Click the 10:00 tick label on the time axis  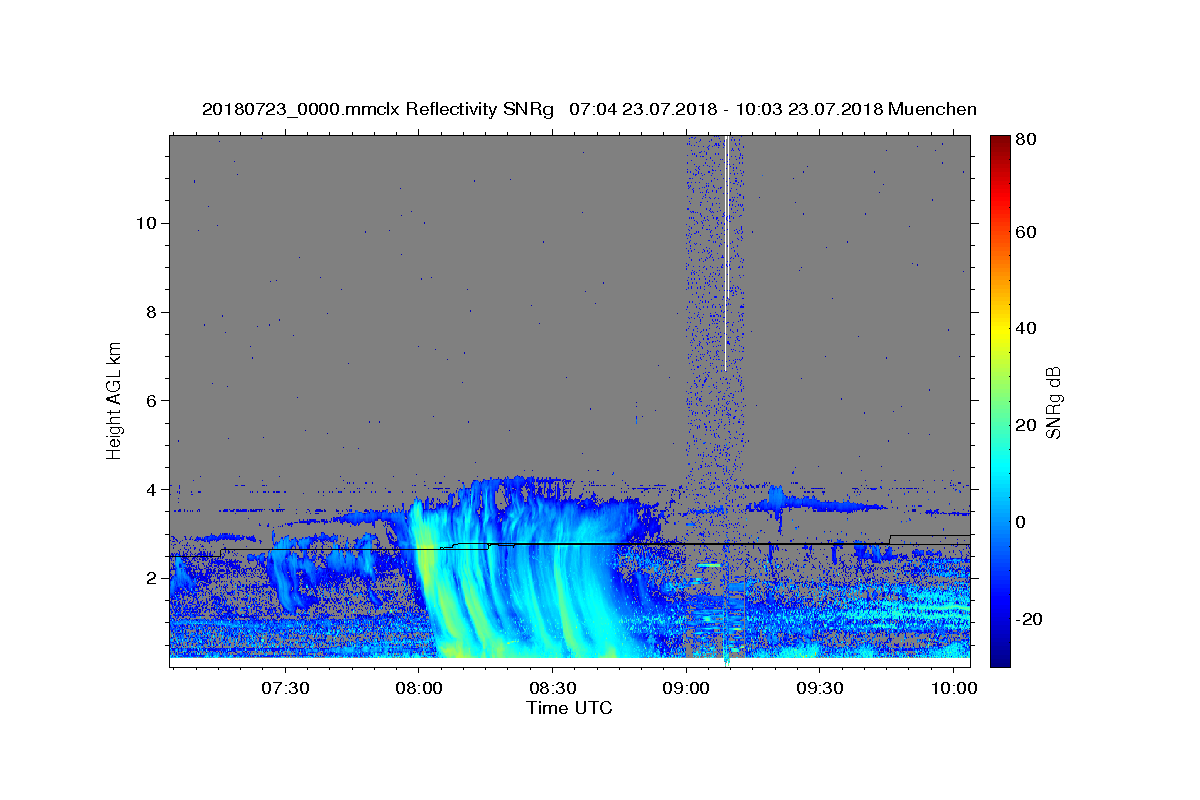(x=953, y=689)
